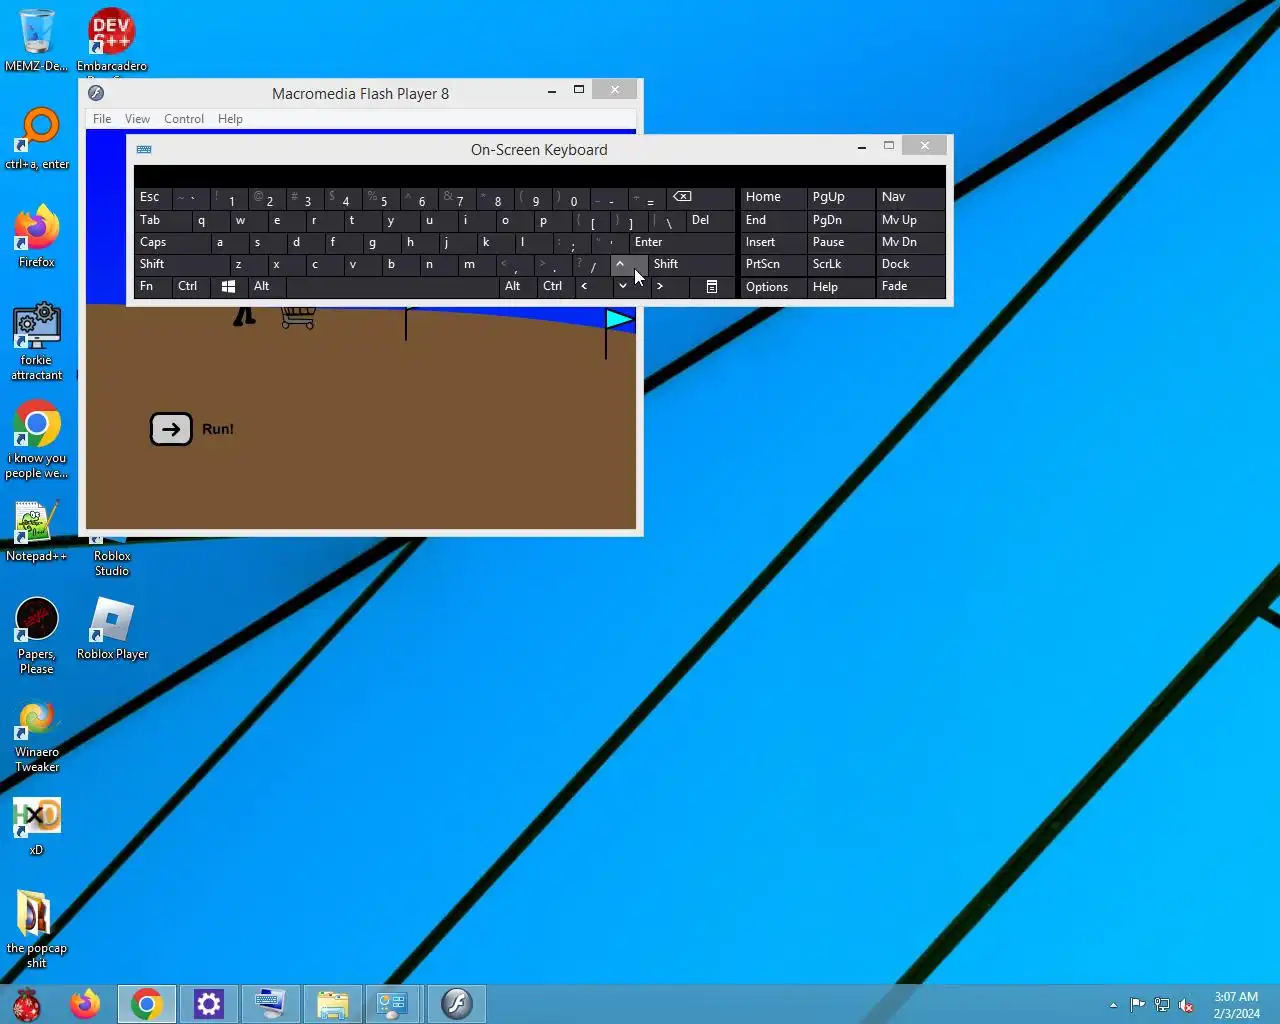Select the Notepad++ desktop shortcut
The image size is (1280, 1024).
(37, 530)
